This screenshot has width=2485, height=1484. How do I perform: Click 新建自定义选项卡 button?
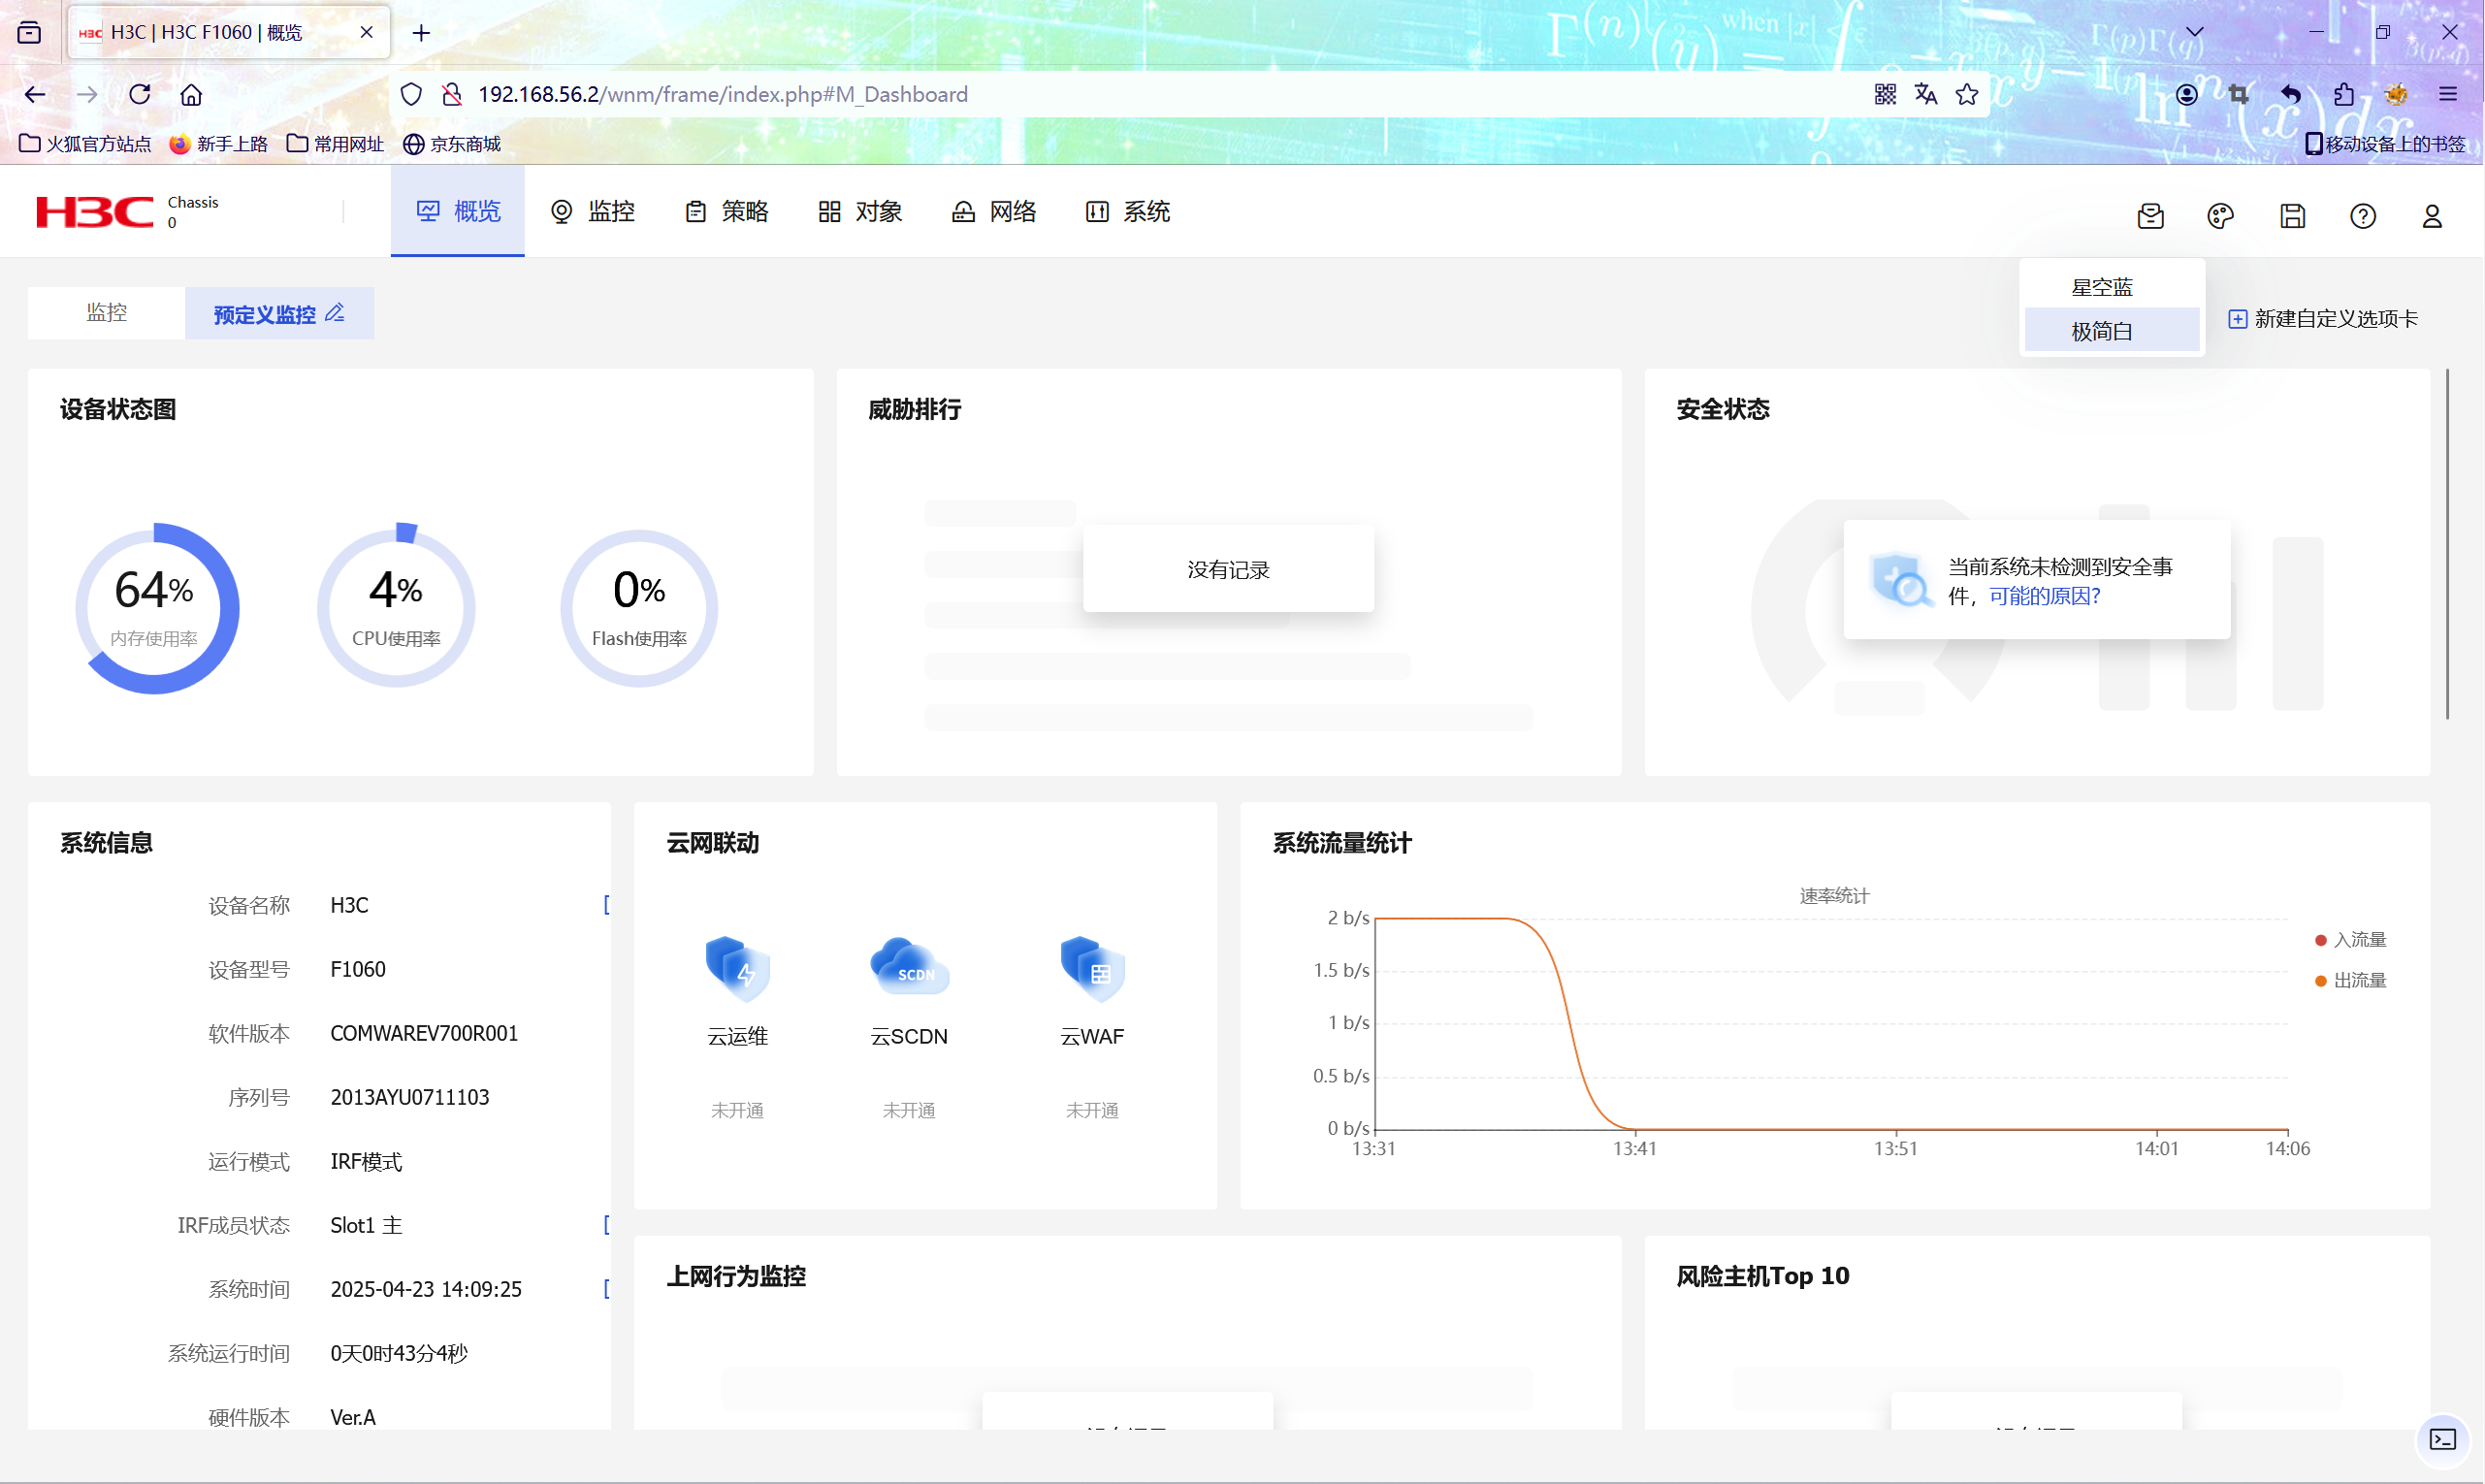click(x=2322, y=319)
